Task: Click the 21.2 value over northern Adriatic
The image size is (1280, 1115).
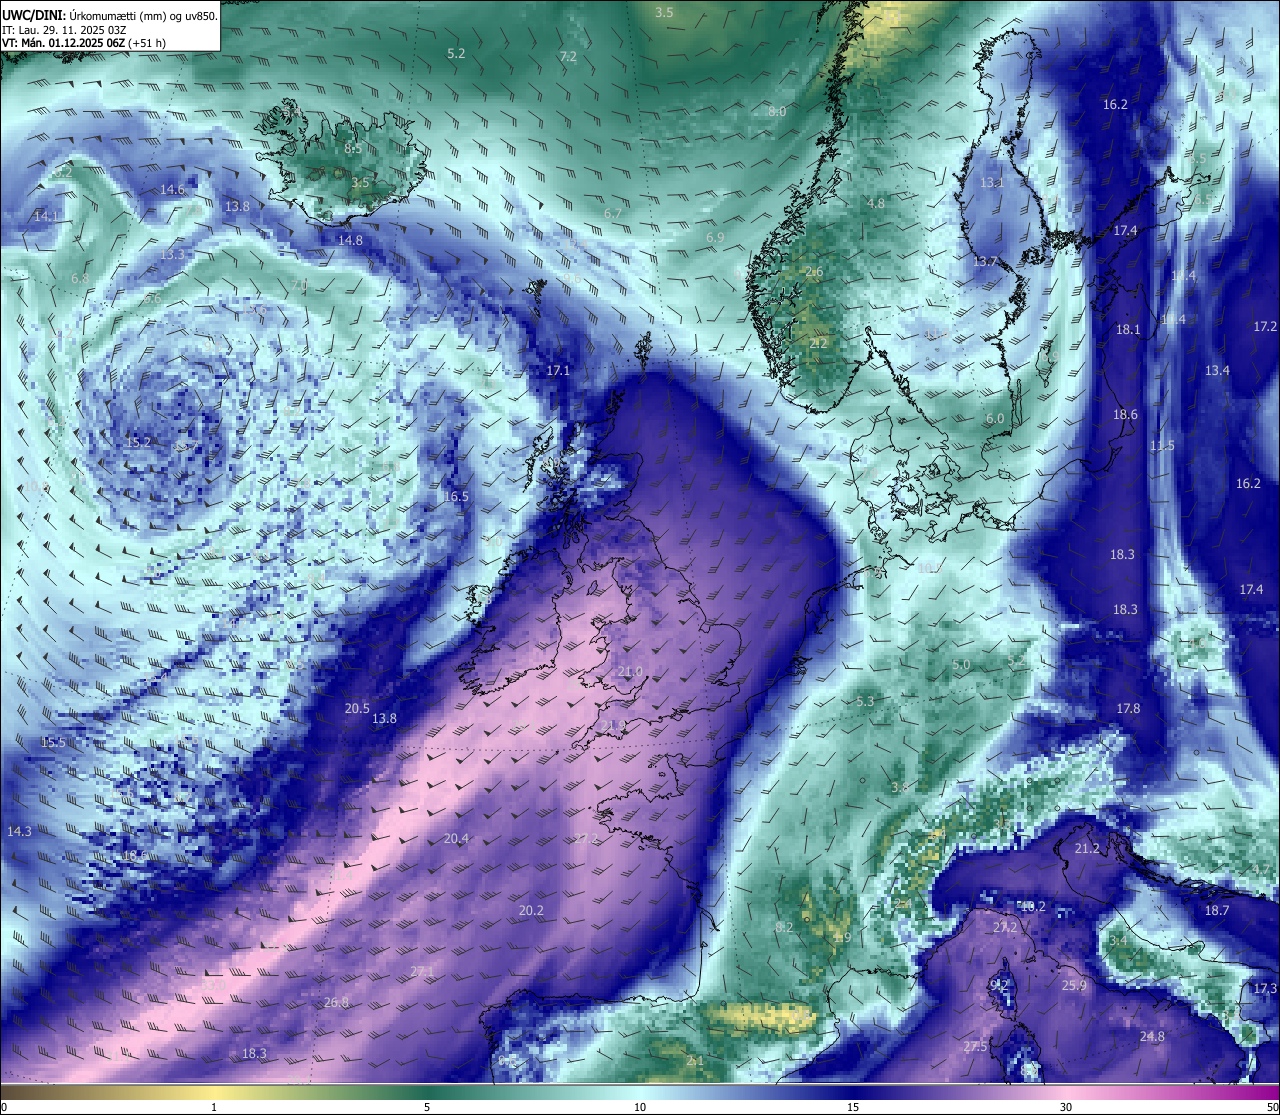Action: (1087, 848)
